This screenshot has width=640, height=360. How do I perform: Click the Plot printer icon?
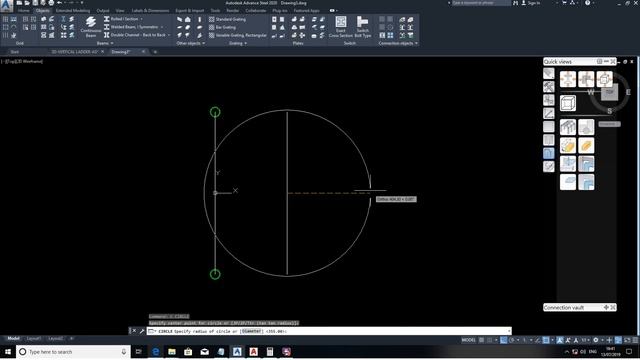point(51,3)
